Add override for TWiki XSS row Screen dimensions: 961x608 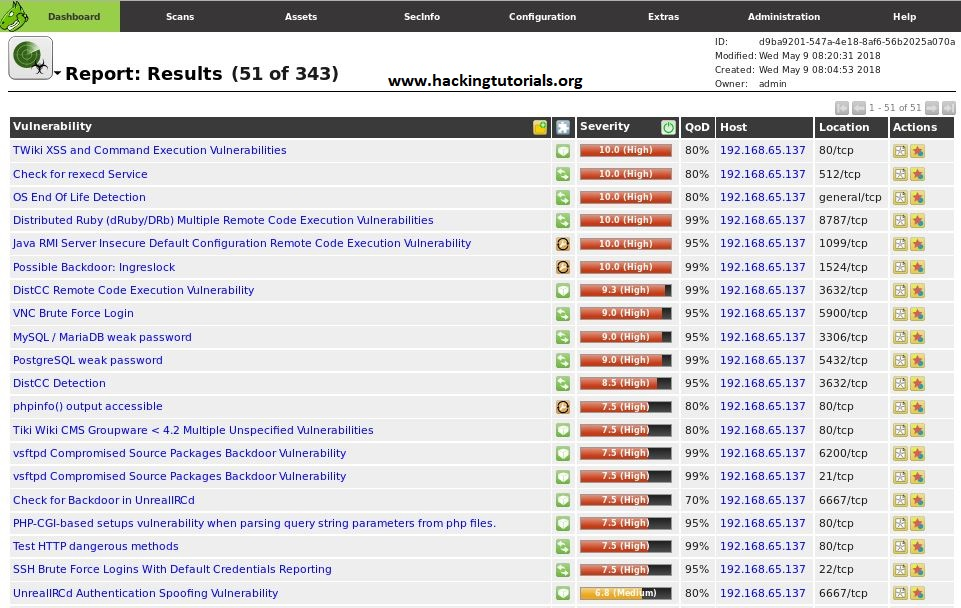[917, 151]
